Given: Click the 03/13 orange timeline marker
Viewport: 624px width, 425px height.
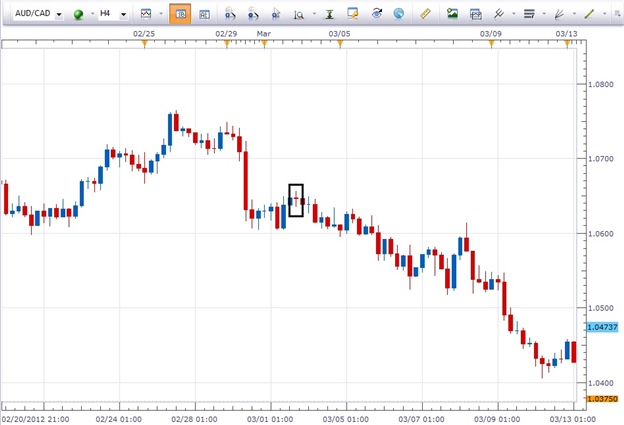Looking at the screenshot, I should (x=567, y=44).
